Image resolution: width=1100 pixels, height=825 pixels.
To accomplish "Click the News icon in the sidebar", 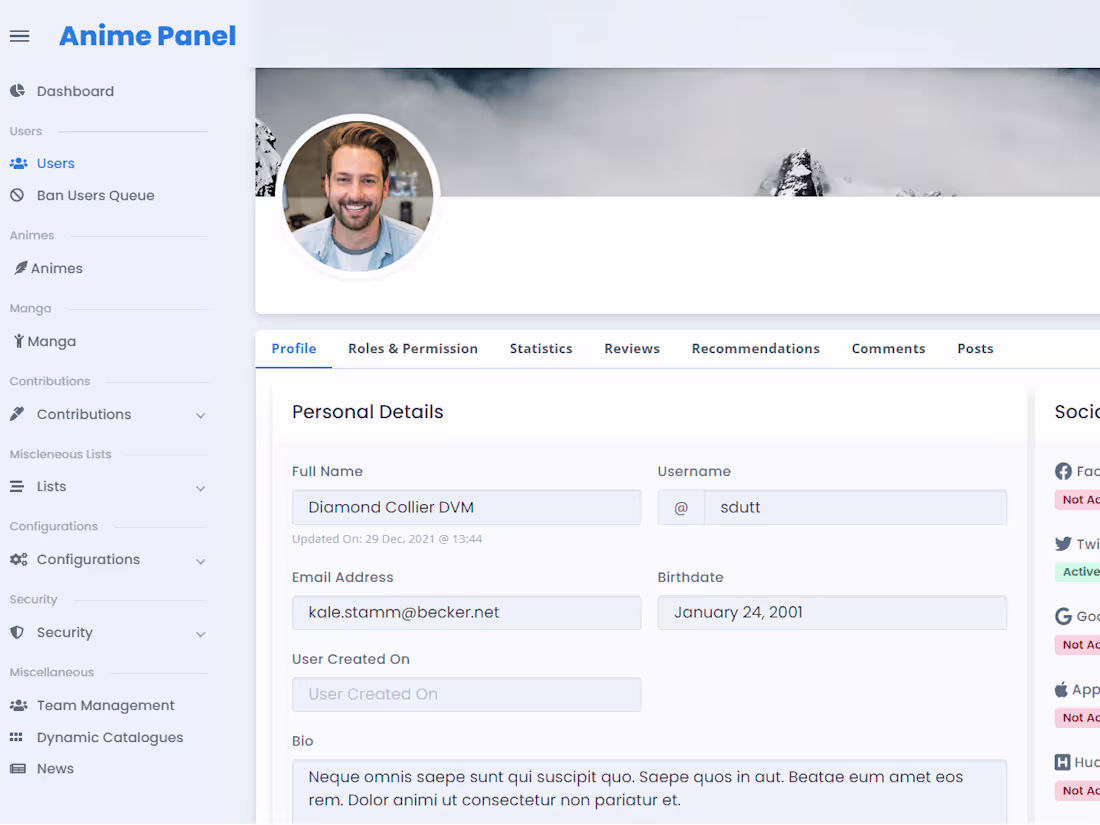I will coord(16,768).
